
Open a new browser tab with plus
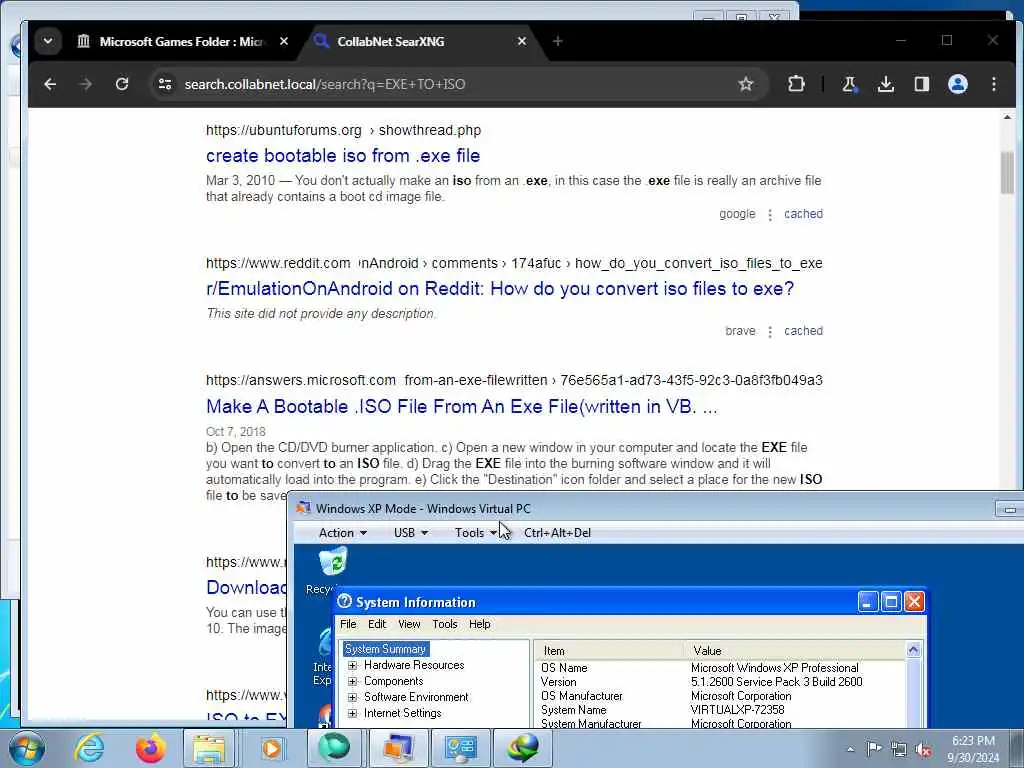[x=557, y=41]
